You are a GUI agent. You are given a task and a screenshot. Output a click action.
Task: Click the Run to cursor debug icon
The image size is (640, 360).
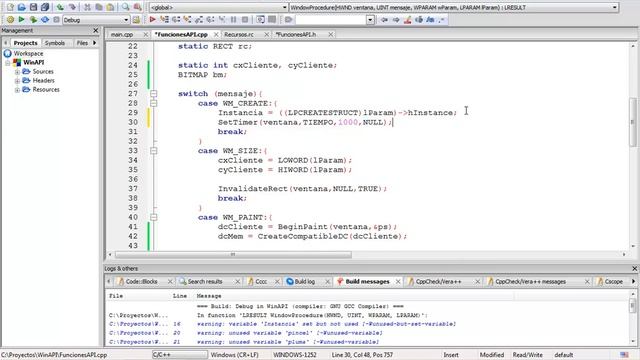point(164,20)
